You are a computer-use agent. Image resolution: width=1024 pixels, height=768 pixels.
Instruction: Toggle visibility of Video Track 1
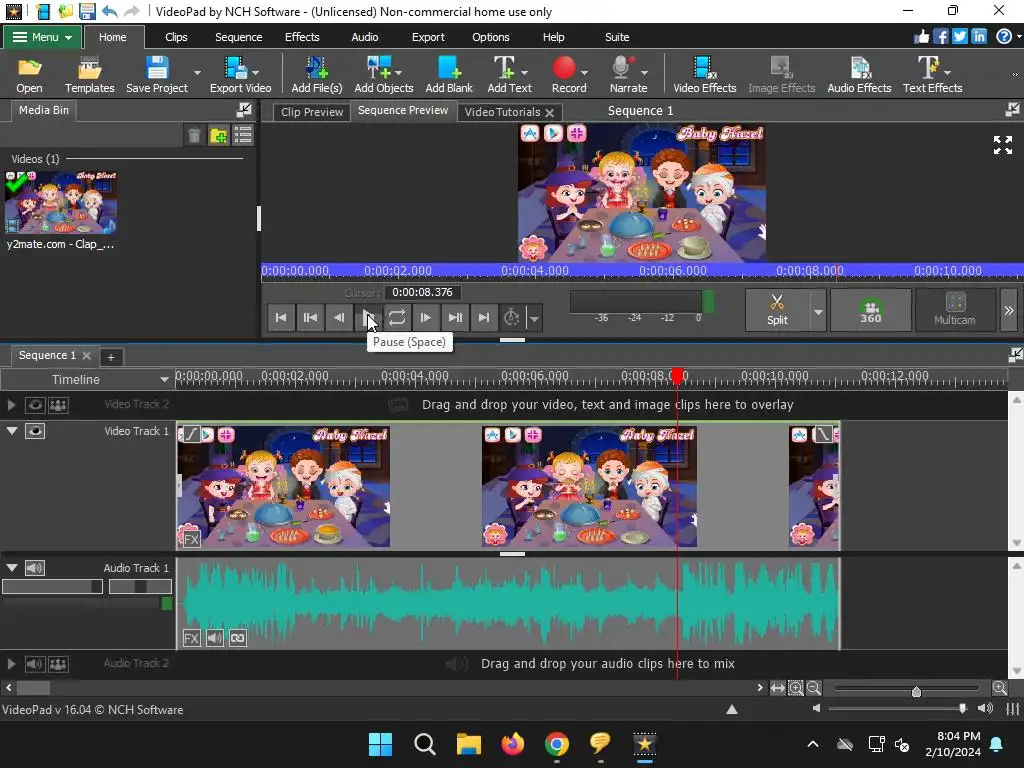pos(35,431)
